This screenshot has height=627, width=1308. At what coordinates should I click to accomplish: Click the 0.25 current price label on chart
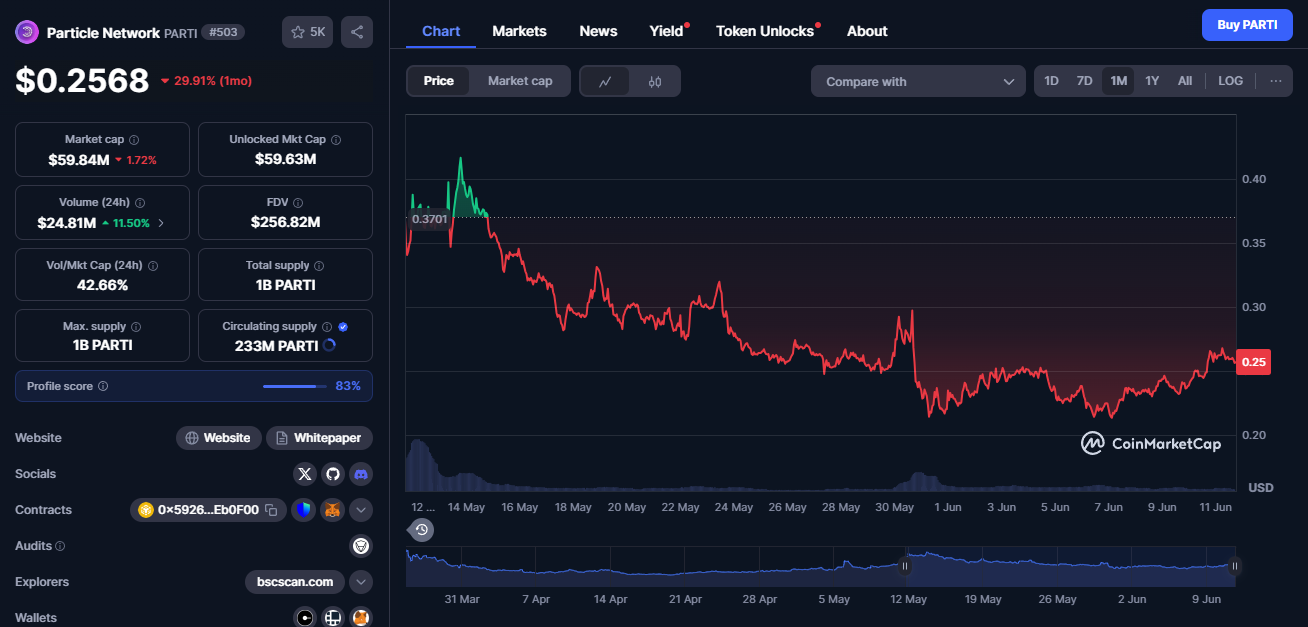point(1253,362)
